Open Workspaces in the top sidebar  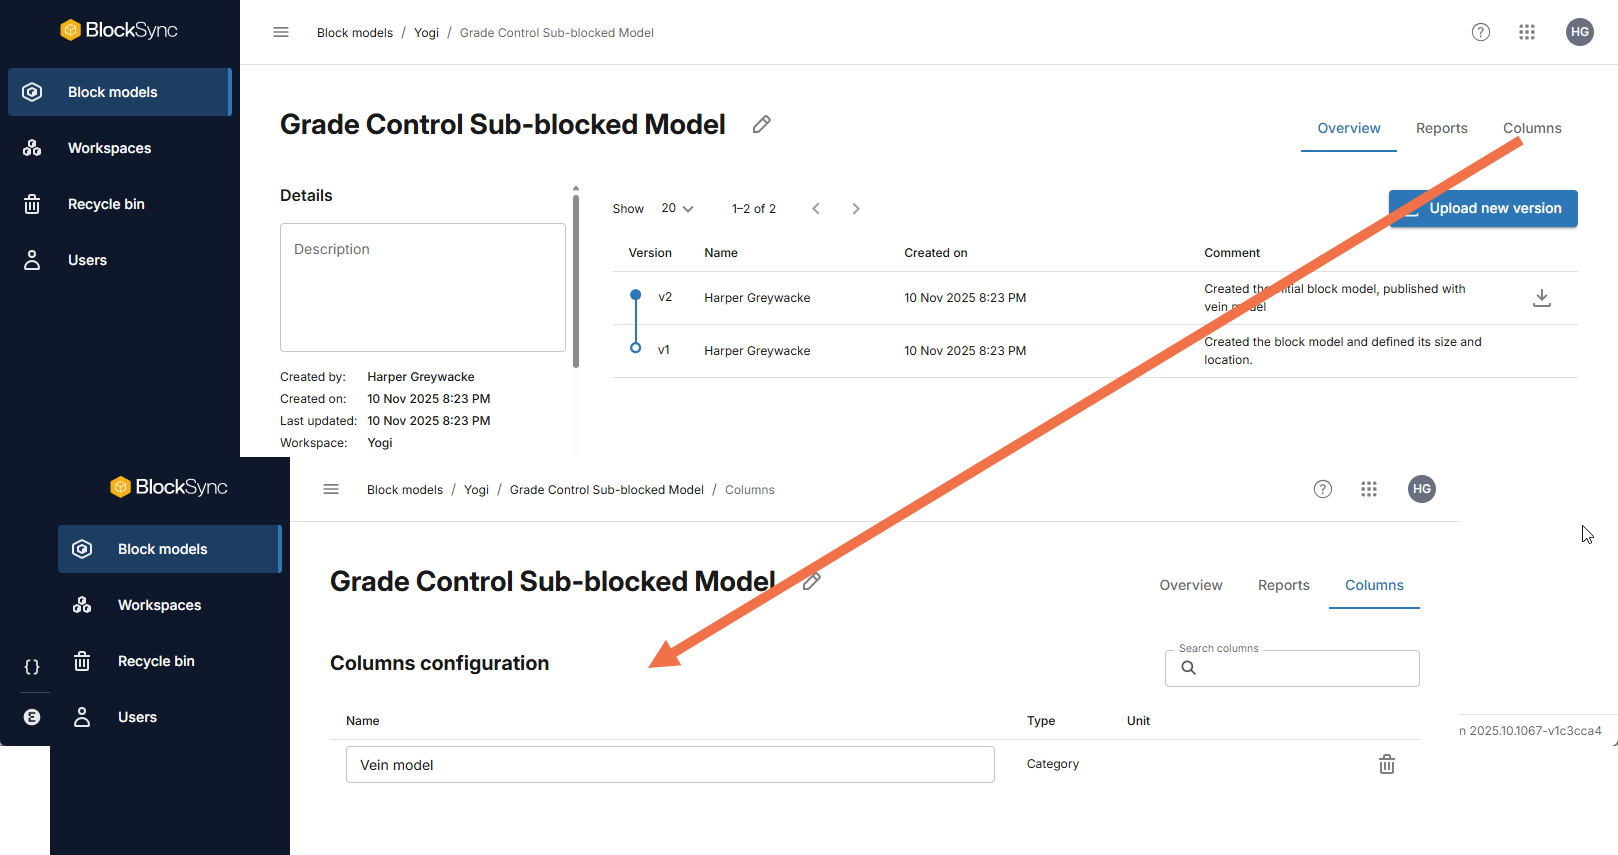109,148
